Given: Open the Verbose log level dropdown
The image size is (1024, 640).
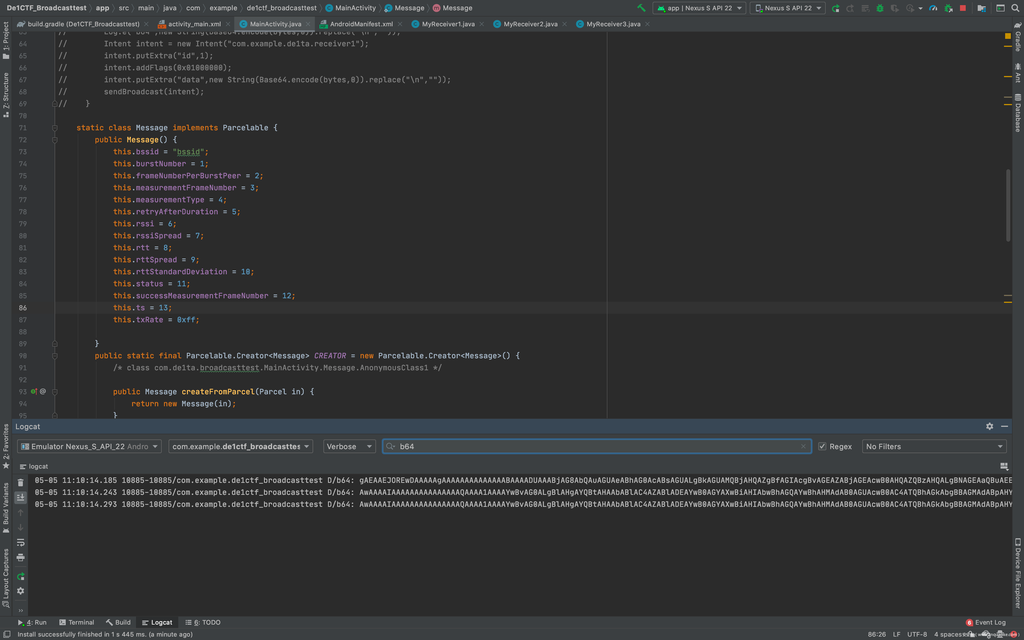Looking at the screenshot, I should point(349,446).
